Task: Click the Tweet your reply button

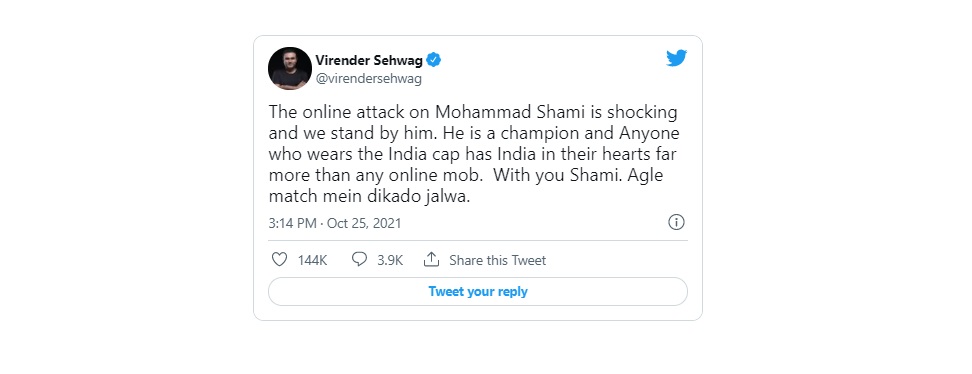Action: tap(478, 292)
